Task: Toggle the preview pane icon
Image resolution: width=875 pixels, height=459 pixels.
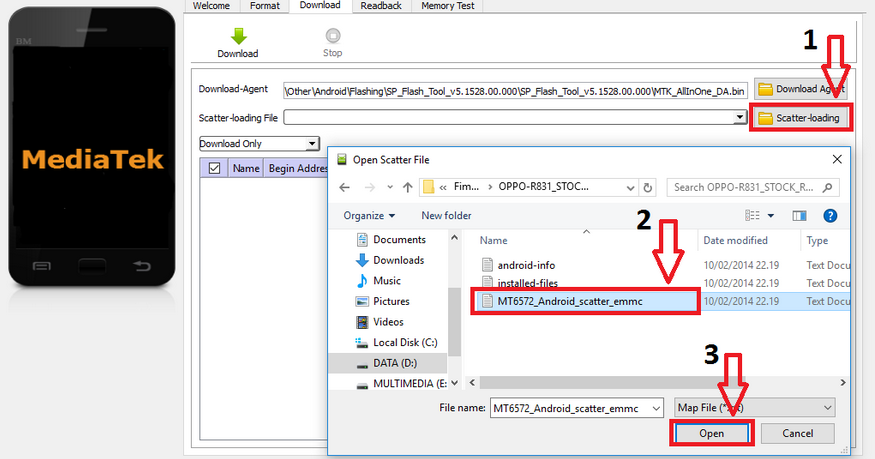Action: click(799, 216)
